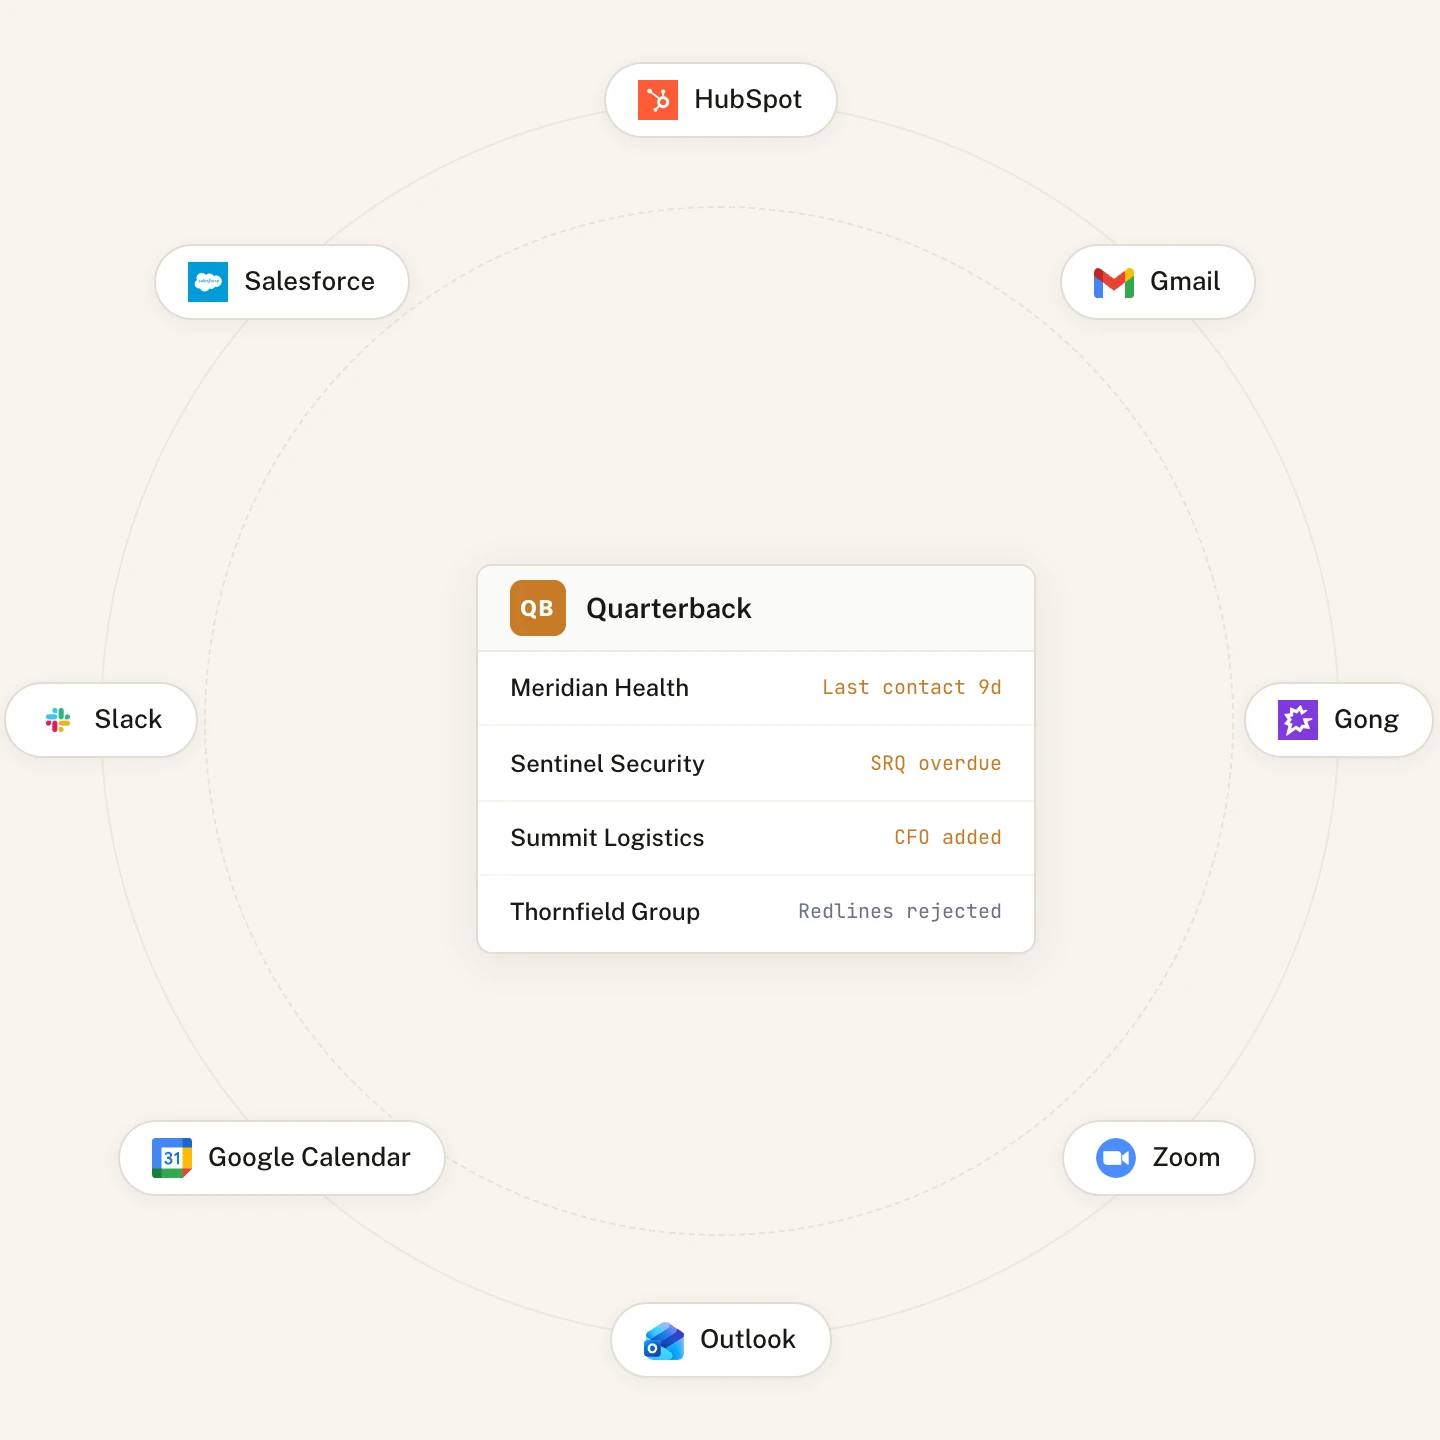Click the Slack logo icon
This screenshot has height=1440, width=1440.
tap(58, 720)
